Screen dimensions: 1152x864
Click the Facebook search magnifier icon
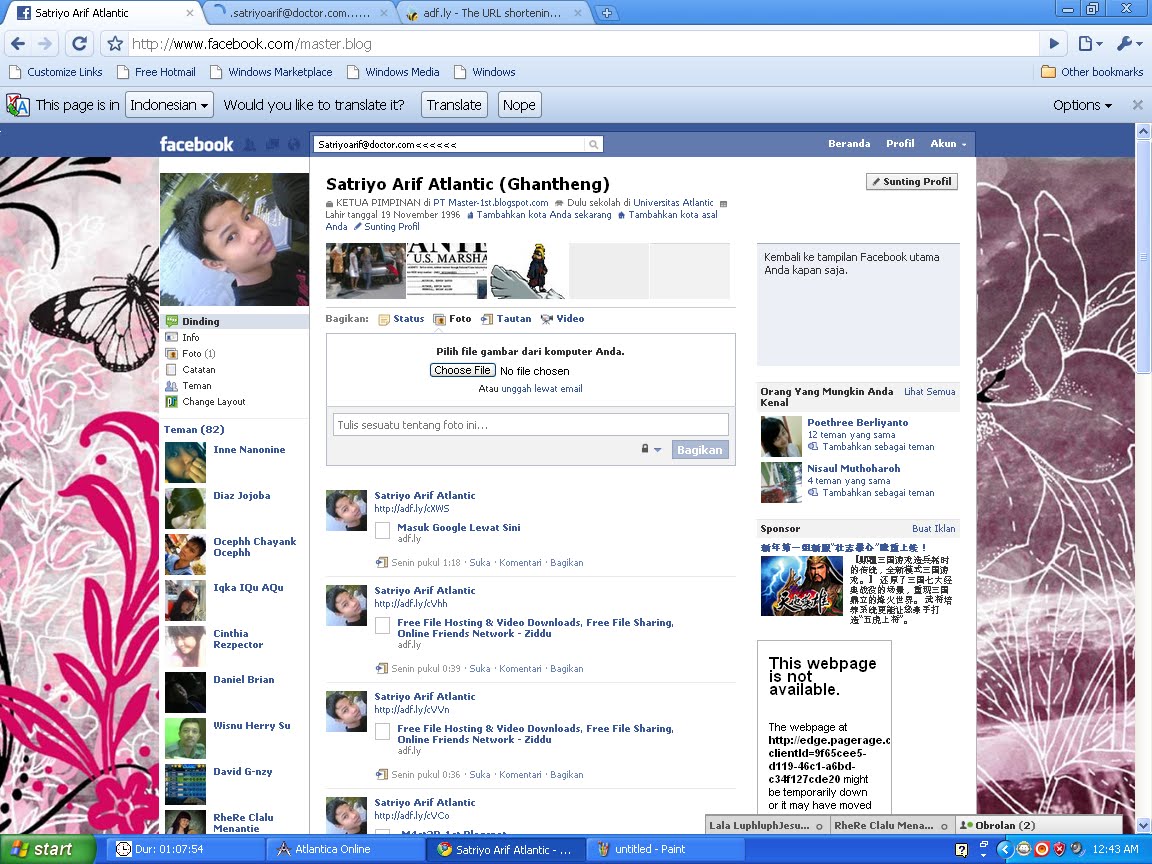point(594,145)
